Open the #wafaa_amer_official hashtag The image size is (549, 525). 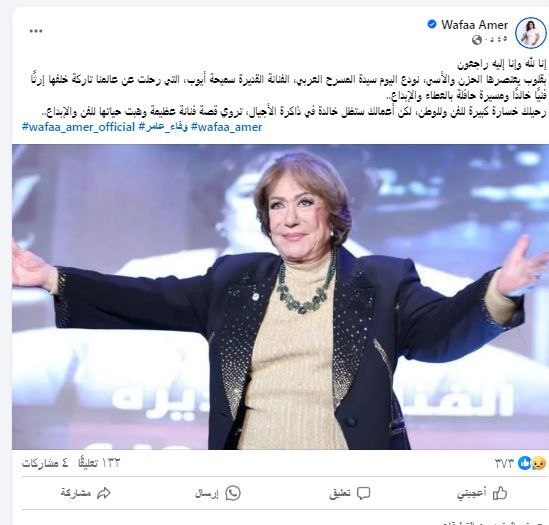78,127
